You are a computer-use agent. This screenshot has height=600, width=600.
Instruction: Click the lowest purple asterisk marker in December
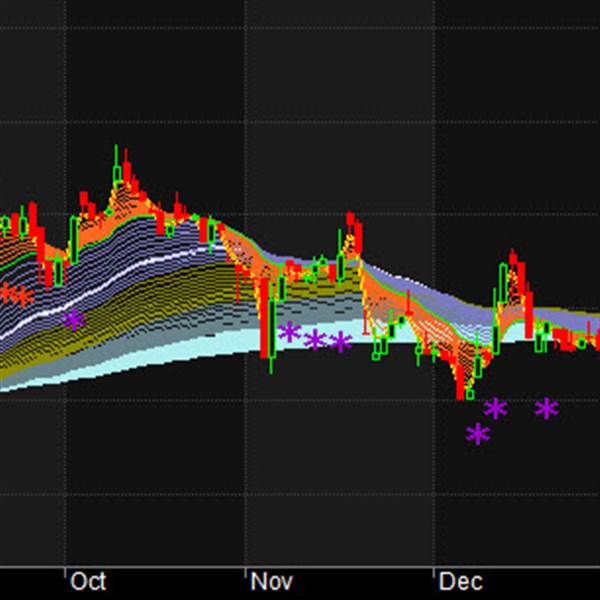pyautogui.click(x=478, y=434)
